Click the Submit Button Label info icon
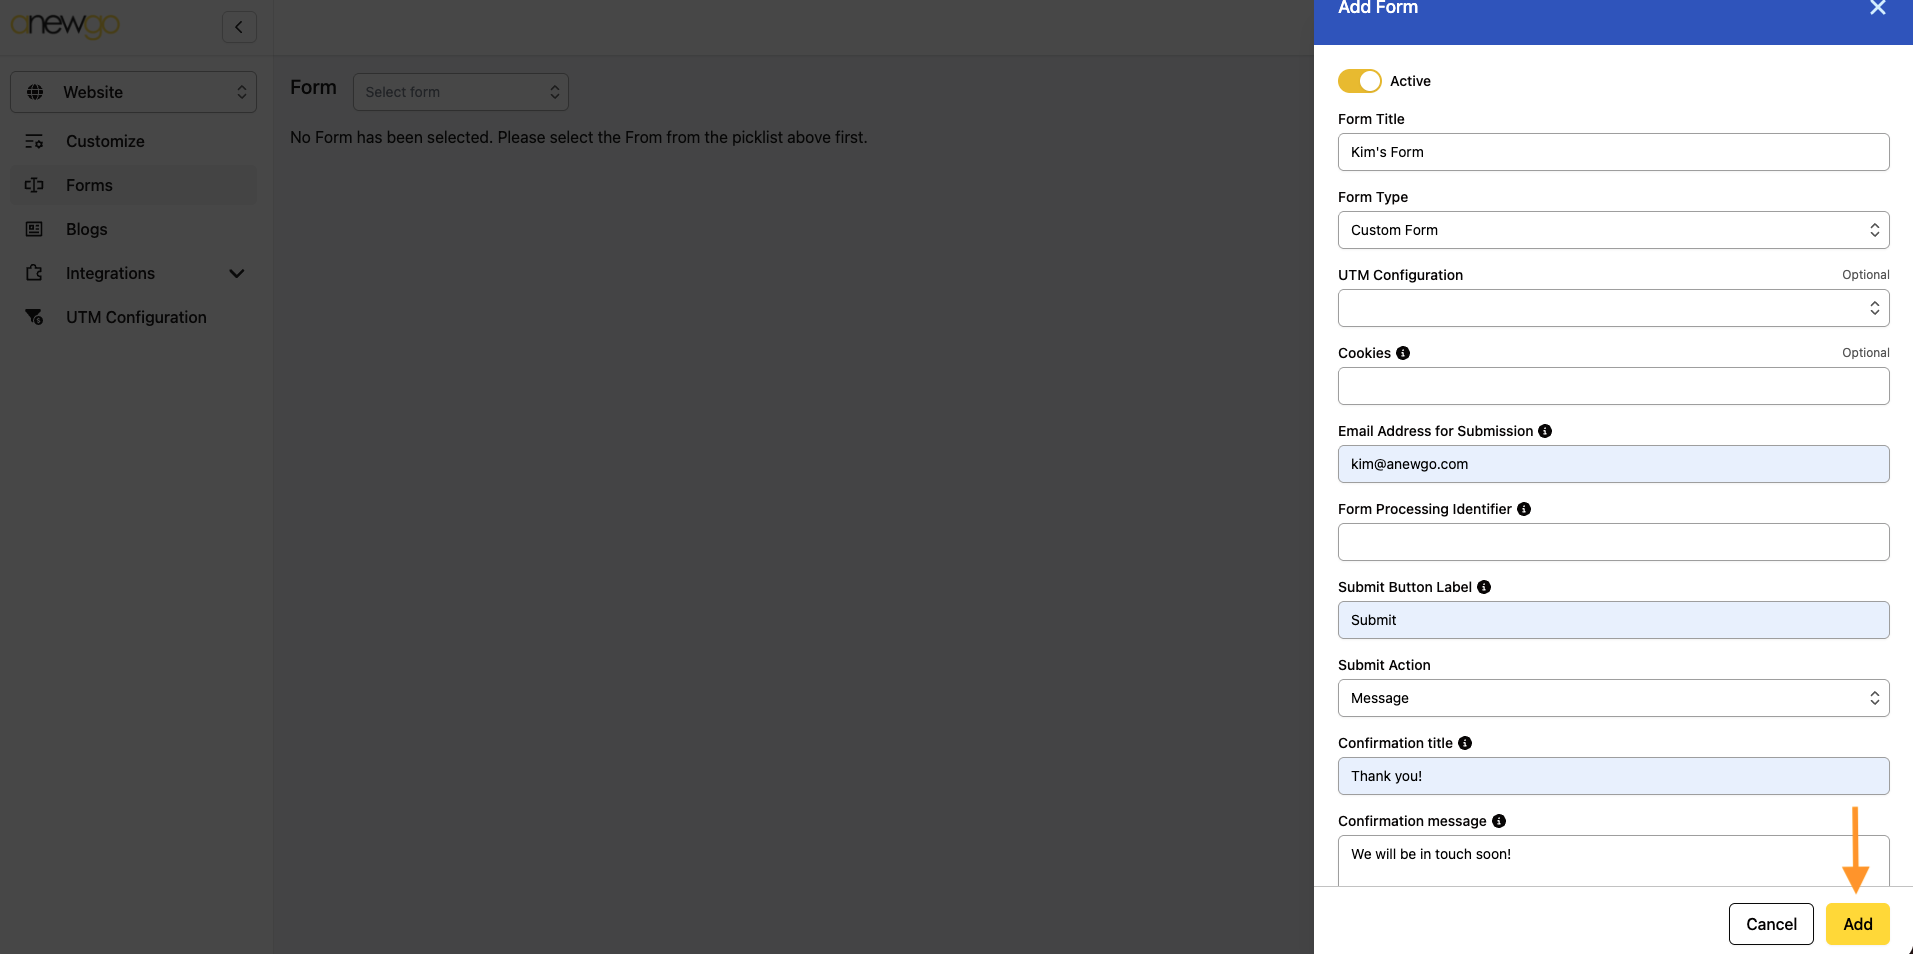Viewport: 1913px width, 954px height. point(1484,587)
